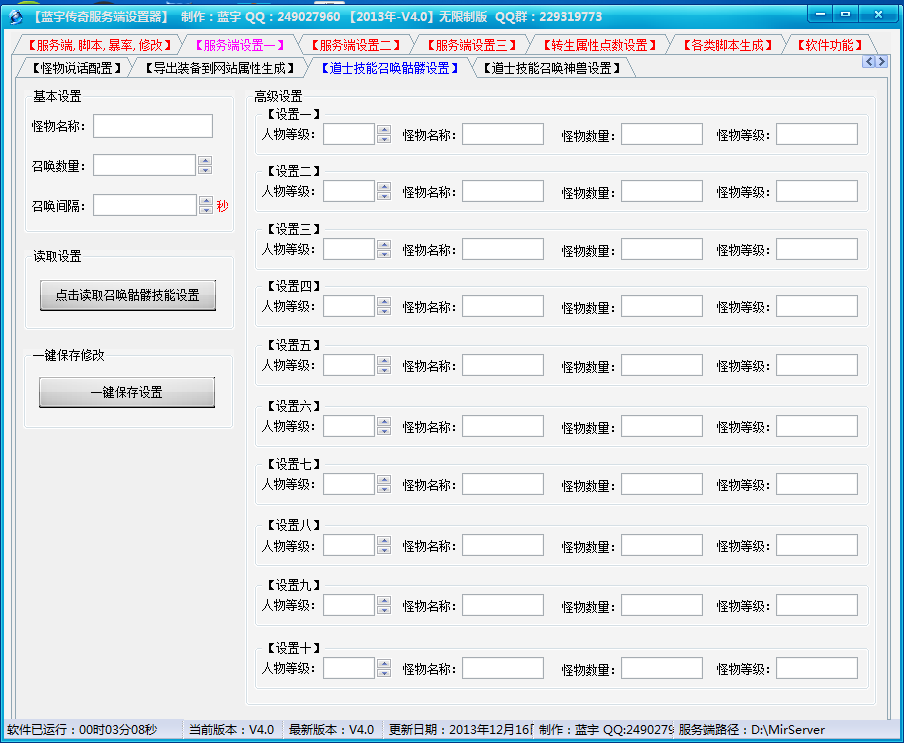Viewport: 904px width, 743px height.
Task: Focus 设置三 怪物等级 field
Action: [817, 249]
